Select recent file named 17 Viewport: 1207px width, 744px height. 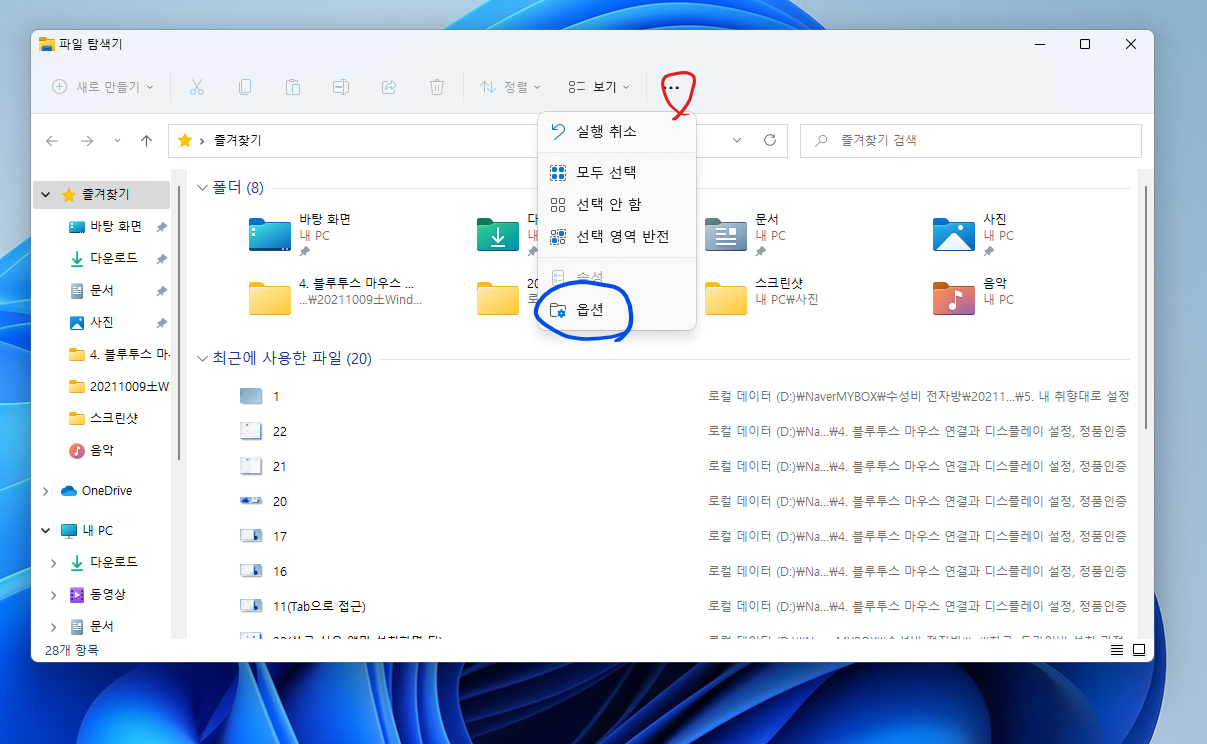[x=280, y=536]
